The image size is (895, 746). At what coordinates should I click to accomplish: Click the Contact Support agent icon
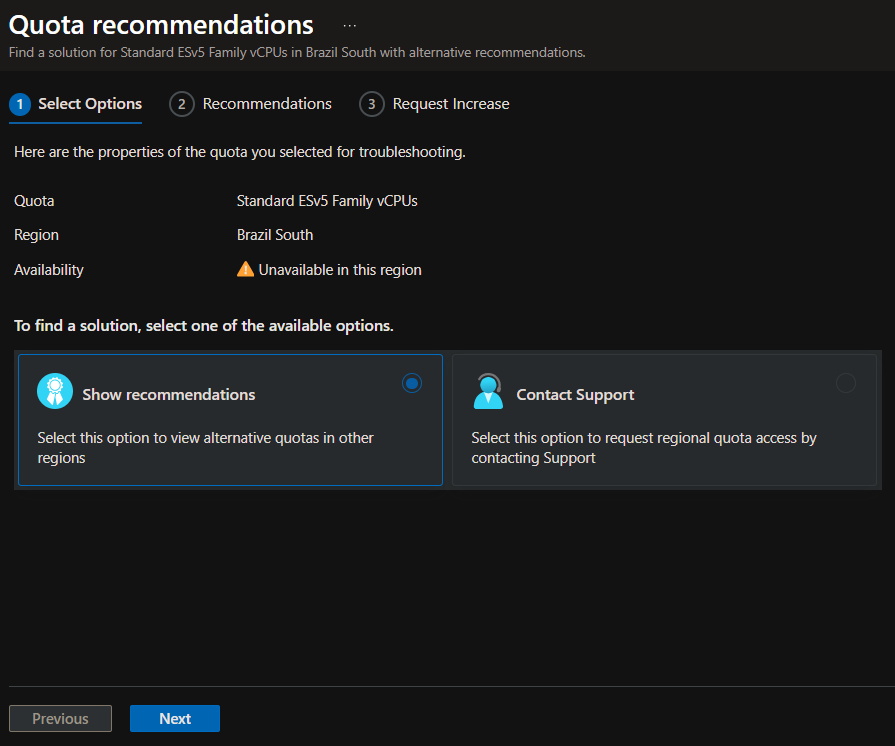pyautogui.click(x=489, y=391)
